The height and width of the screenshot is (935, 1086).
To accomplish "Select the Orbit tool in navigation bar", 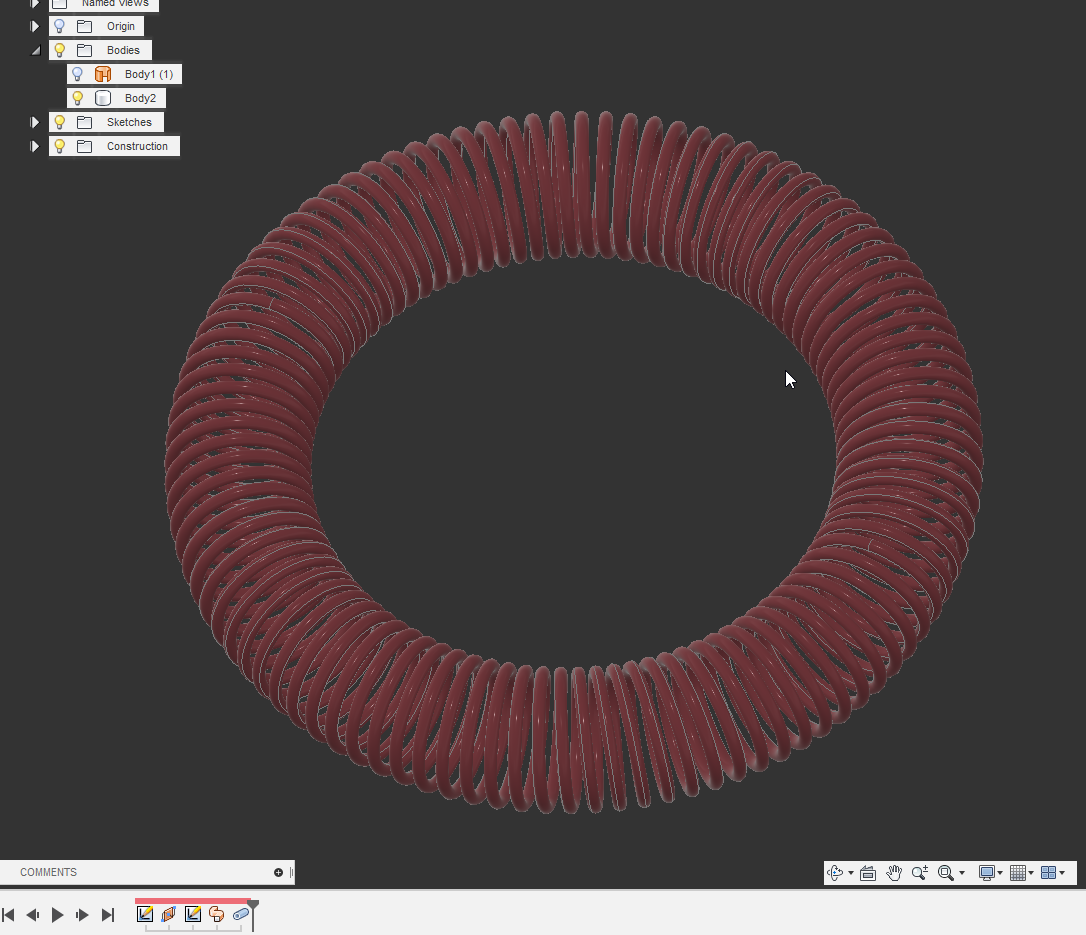I will [836, 872].
